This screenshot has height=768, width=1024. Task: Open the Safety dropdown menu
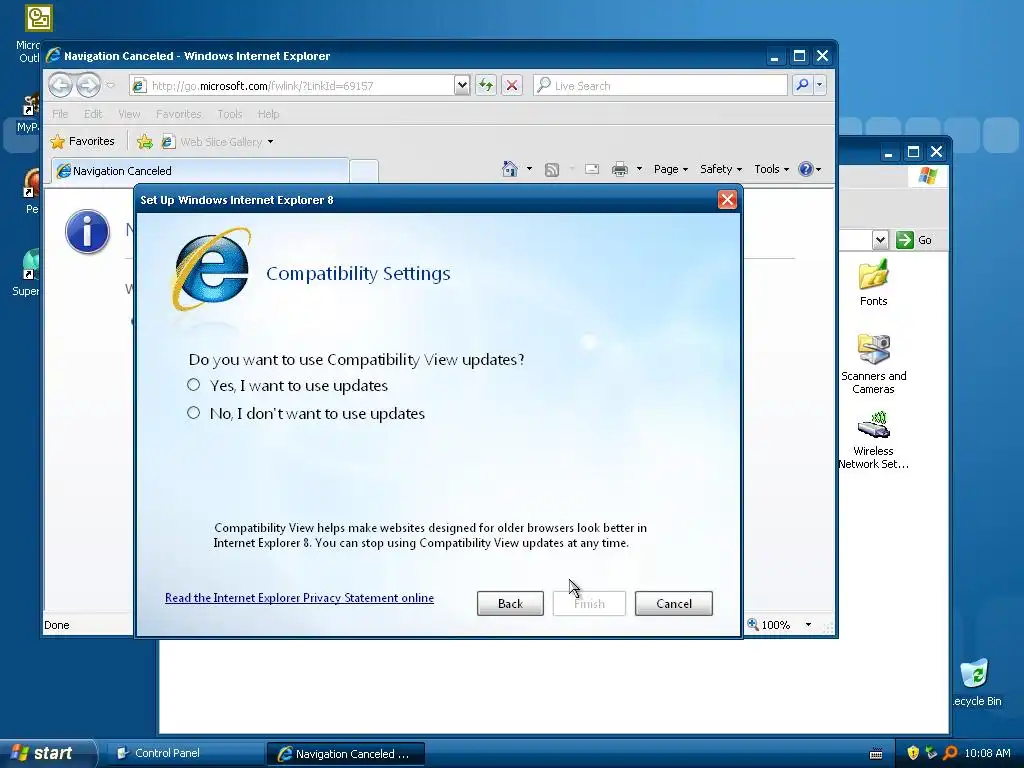point(721,169)
